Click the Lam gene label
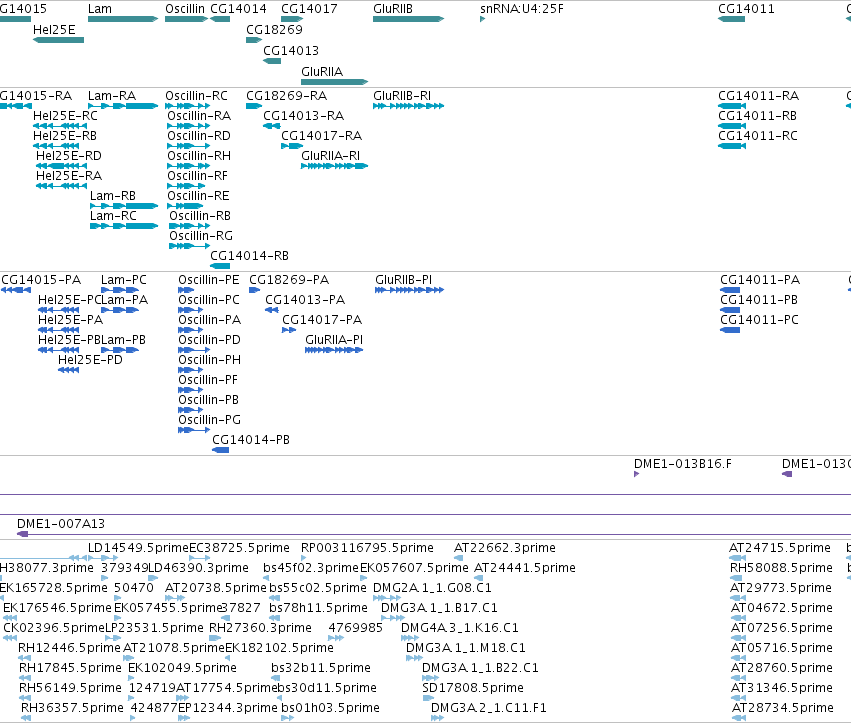Viewport: 851px width, 723px height. click(x=100, y=9)
